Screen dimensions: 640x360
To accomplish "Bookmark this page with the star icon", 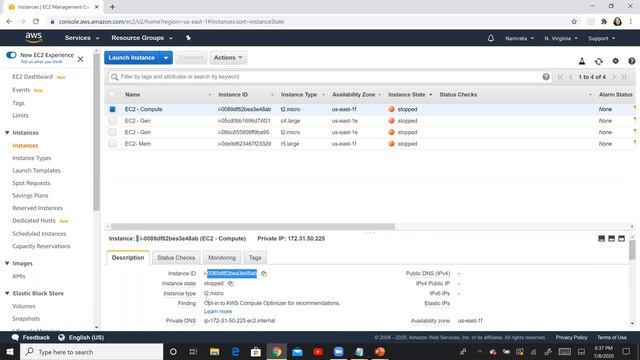I will tap(574, 22).
